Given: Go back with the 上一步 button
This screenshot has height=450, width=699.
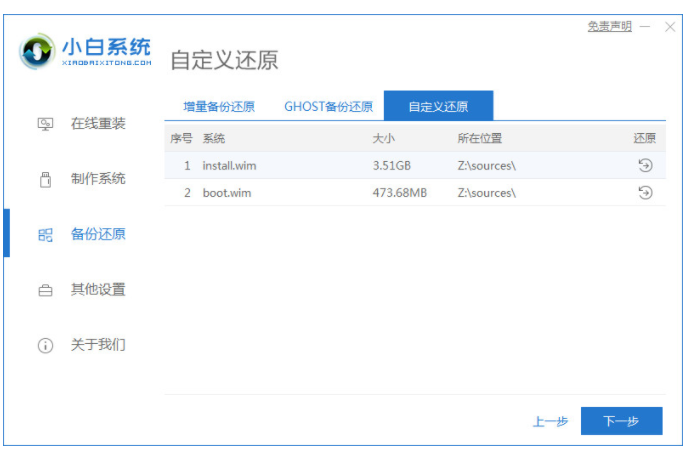Looking at the screenshot, I should point(550,421).
